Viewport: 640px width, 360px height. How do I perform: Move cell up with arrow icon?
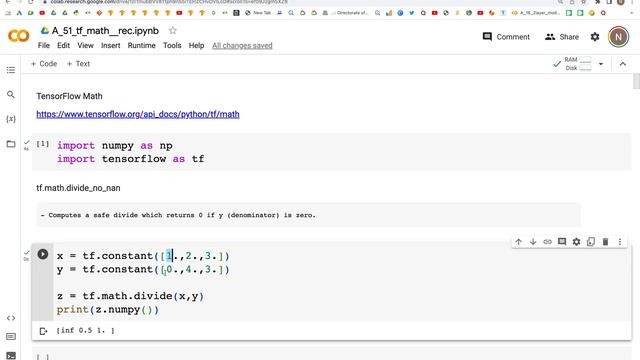point(518,242)
